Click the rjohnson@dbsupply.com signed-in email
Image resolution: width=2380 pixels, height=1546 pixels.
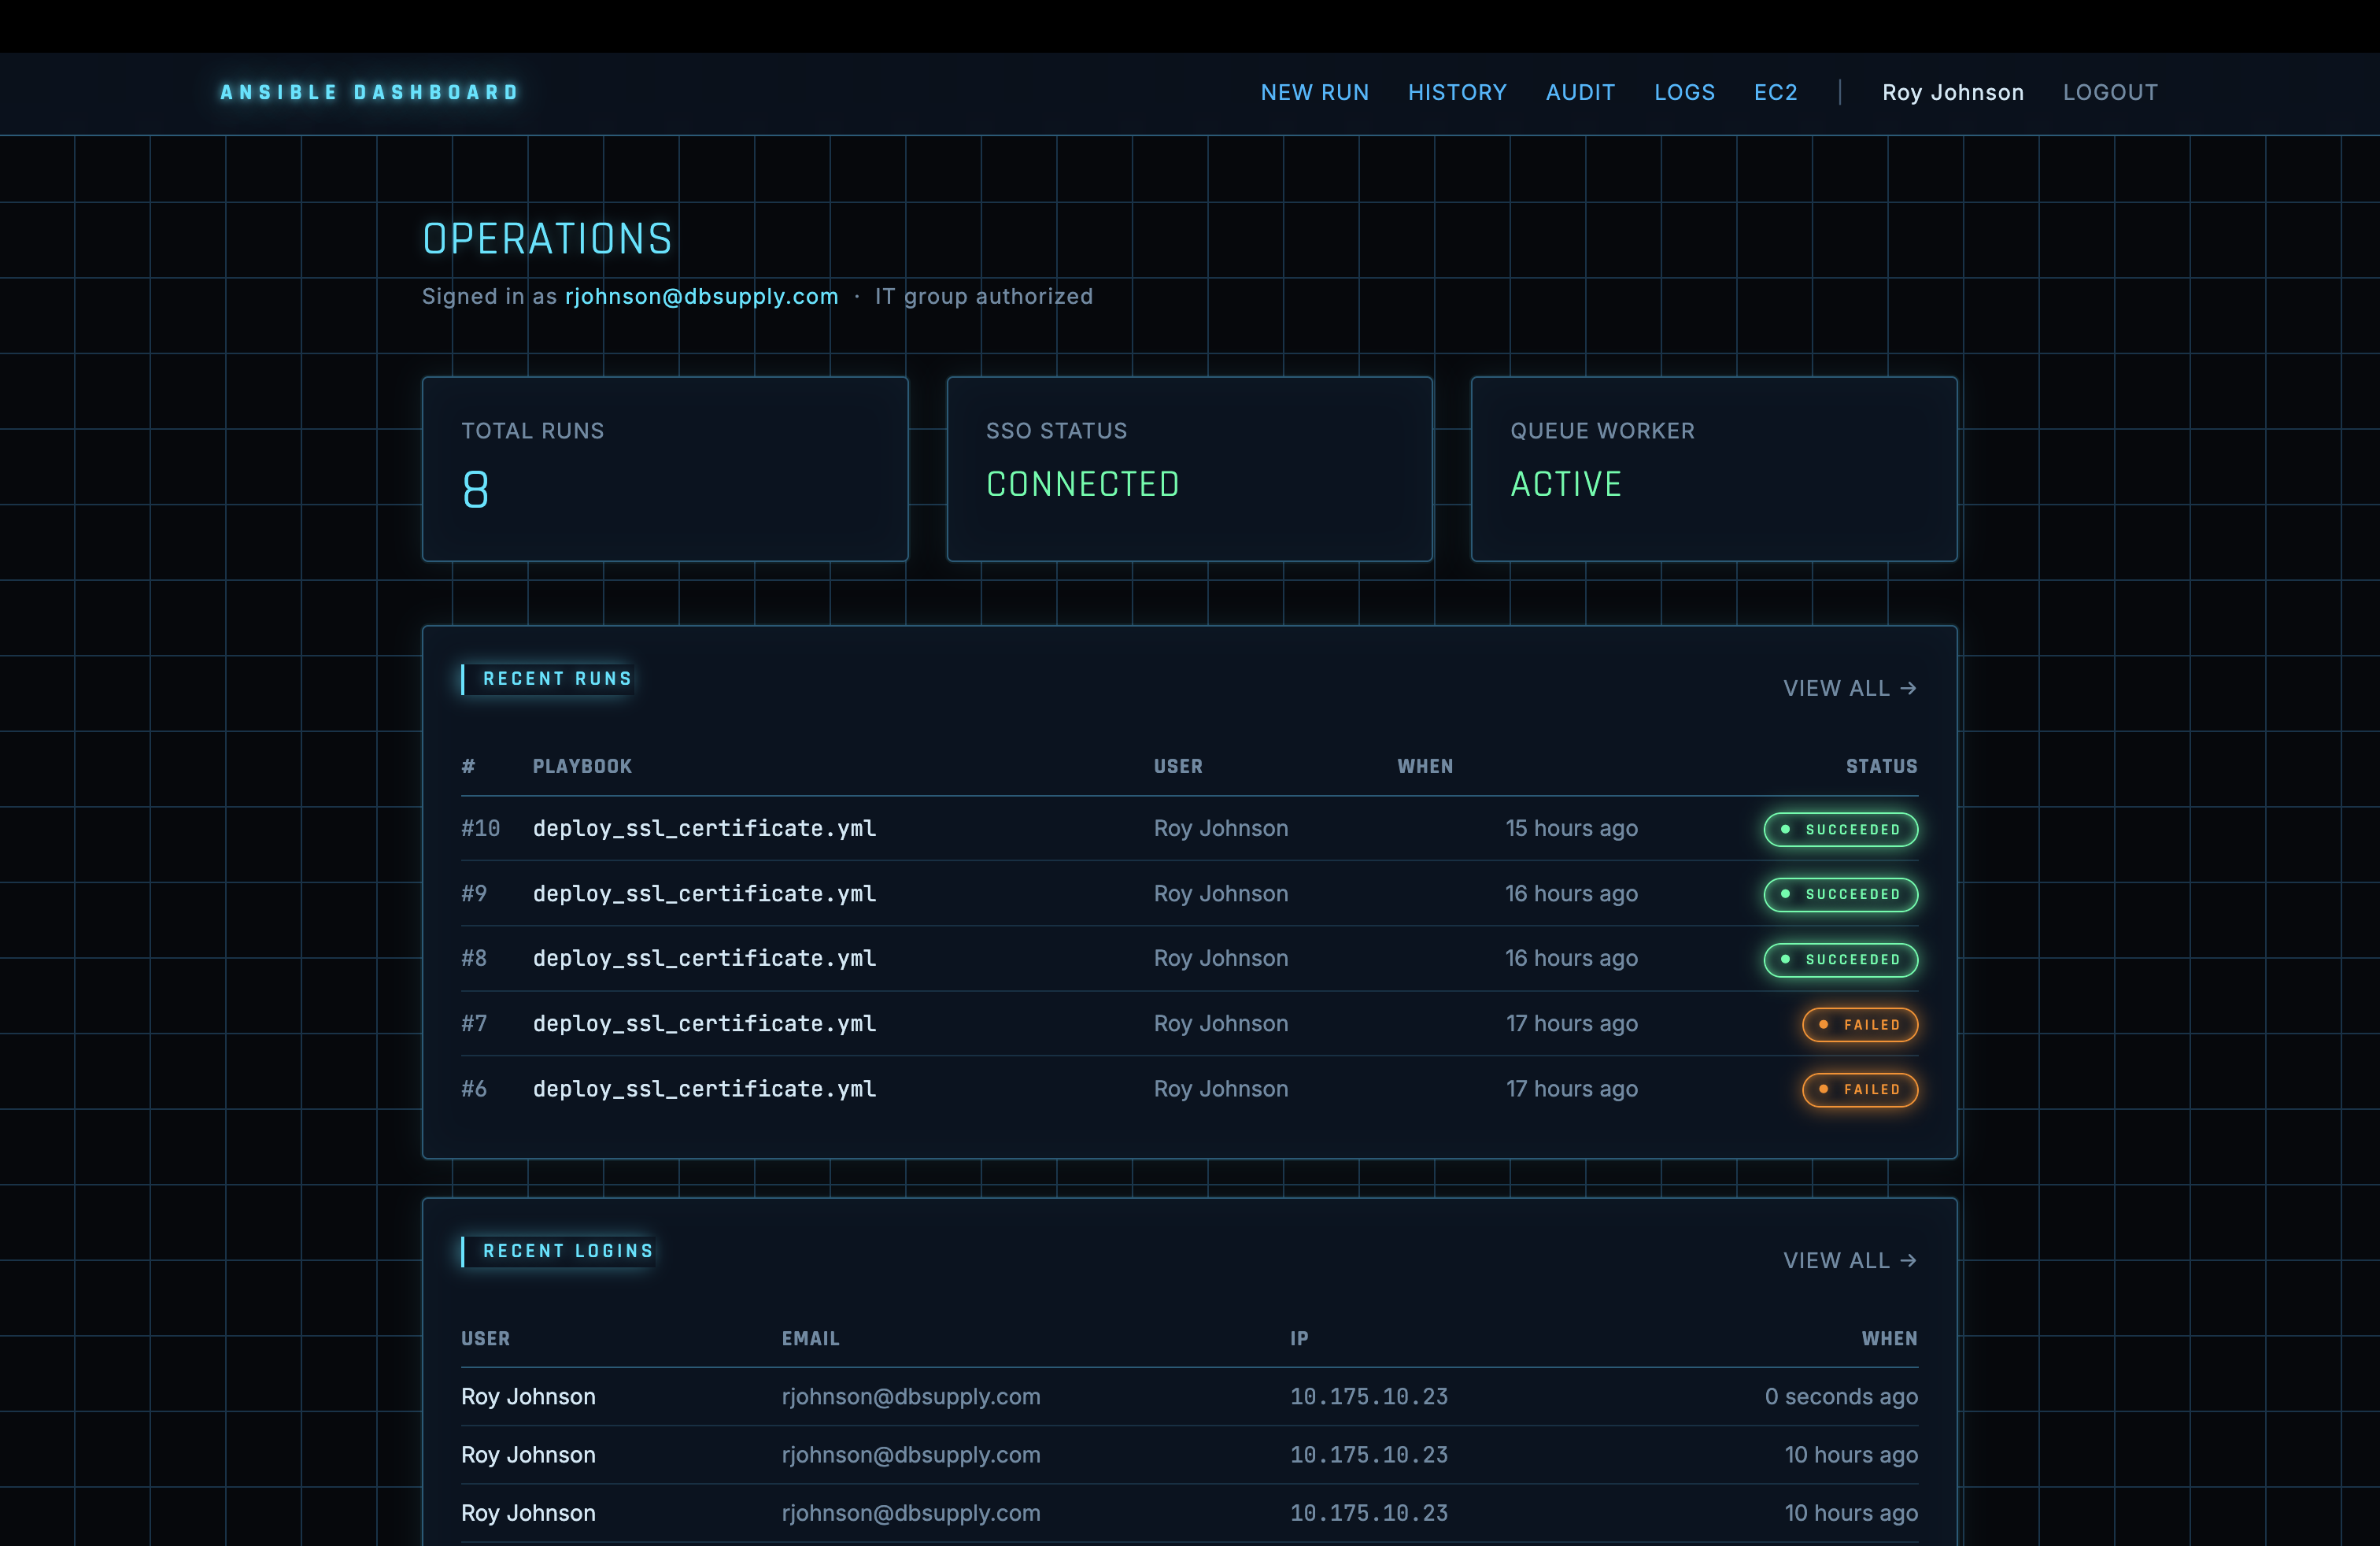coord(701,296)
